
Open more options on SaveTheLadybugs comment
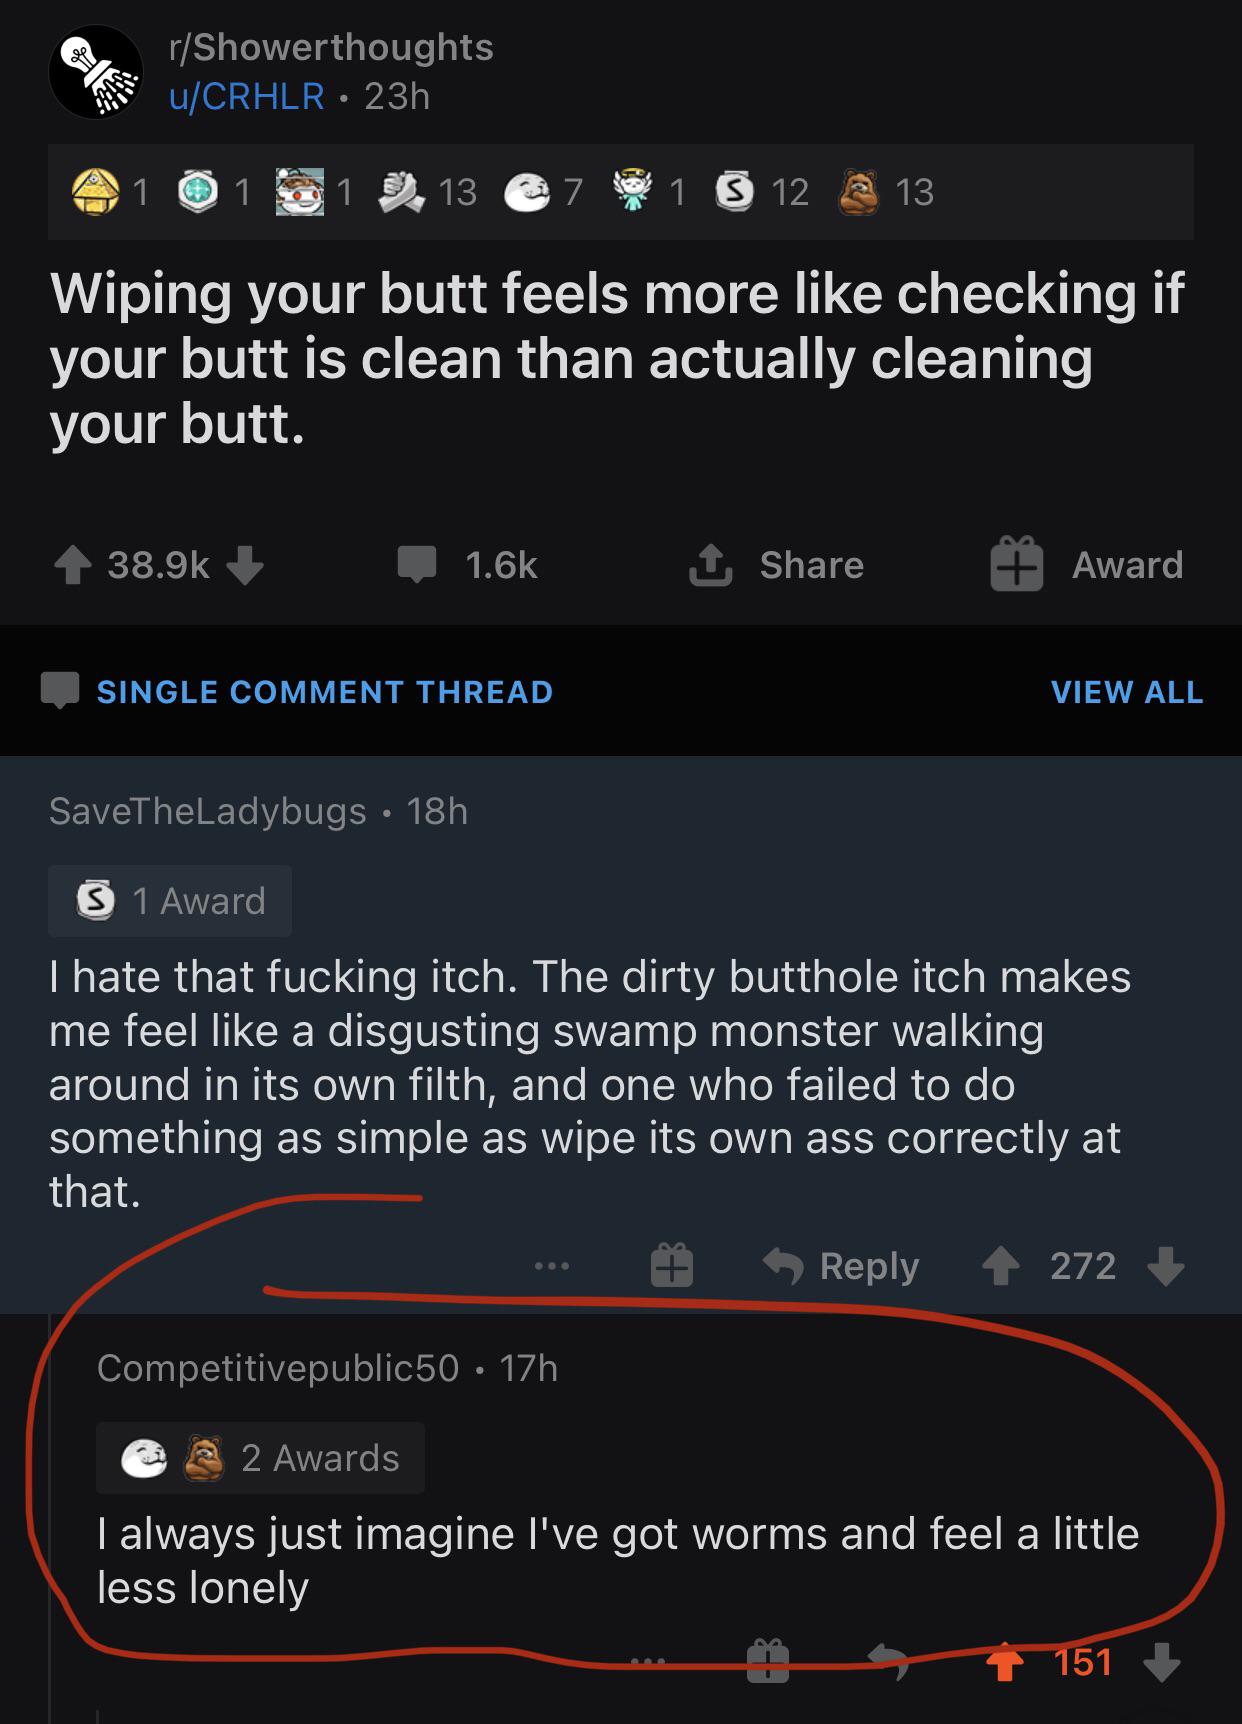pyautogui.click(x=551, y=1267)
